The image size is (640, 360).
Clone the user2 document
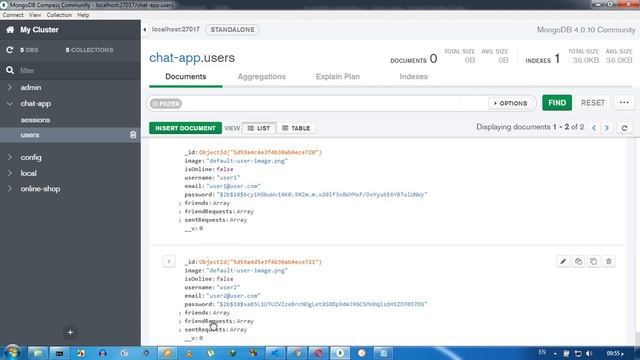click(x=593, y=261)
